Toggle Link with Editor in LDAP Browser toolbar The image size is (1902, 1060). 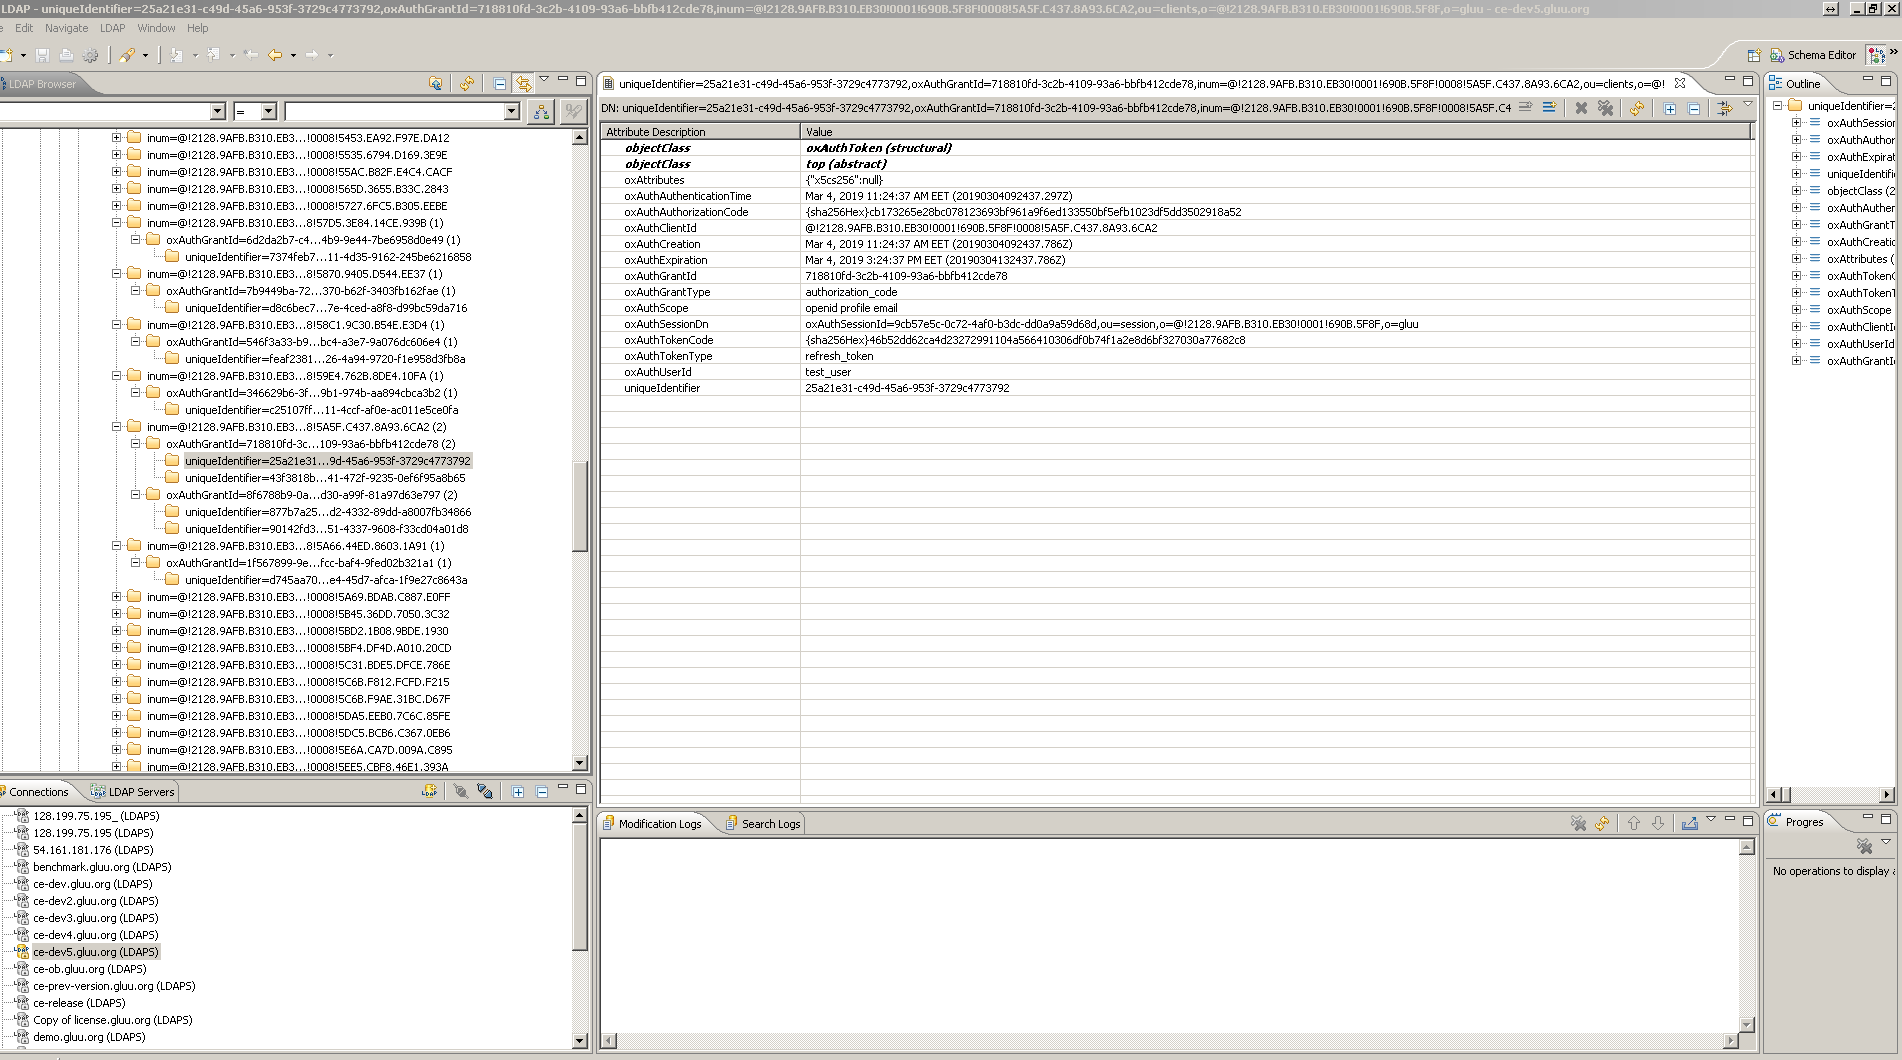(524, 85)
